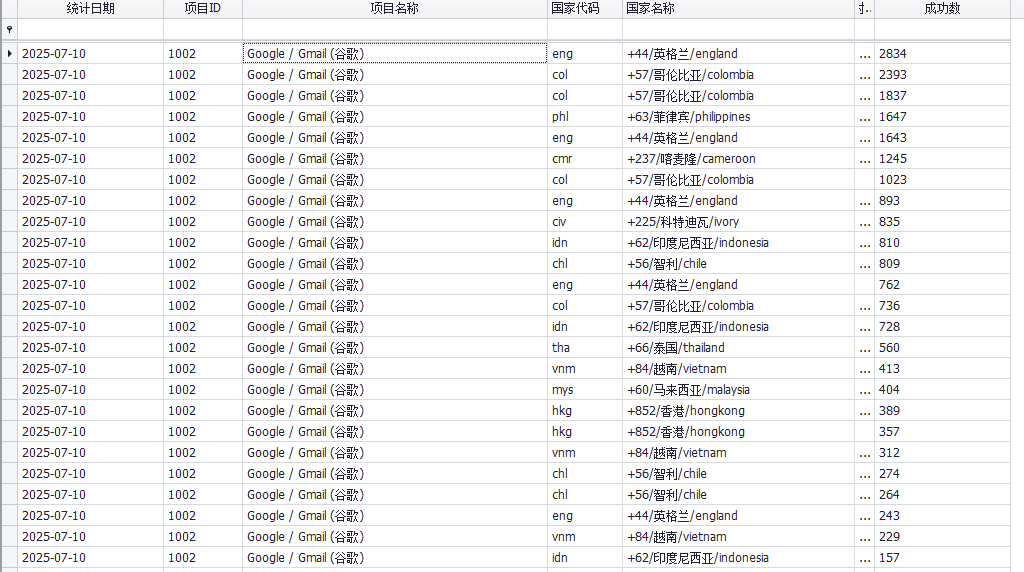The width and height of the screenshot is (1024, 572).
Task: Focus the filter box under 项目ID
Action: 202,29
